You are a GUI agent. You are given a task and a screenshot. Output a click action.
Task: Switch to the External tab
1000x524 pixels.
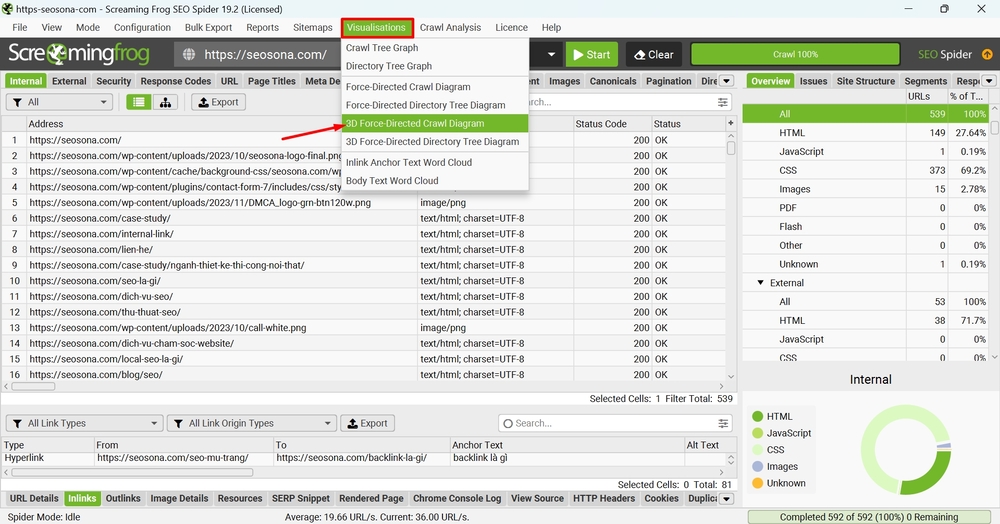[69, 81]
